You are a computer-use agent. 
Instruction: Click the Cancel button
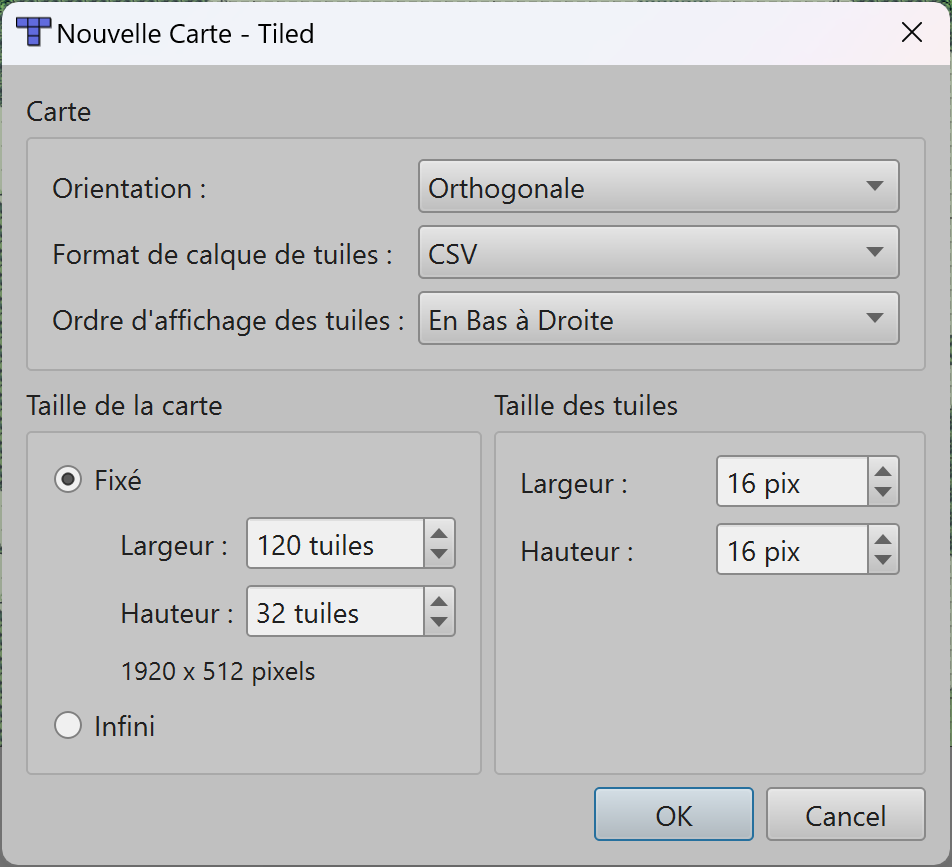tap(845, 815)
